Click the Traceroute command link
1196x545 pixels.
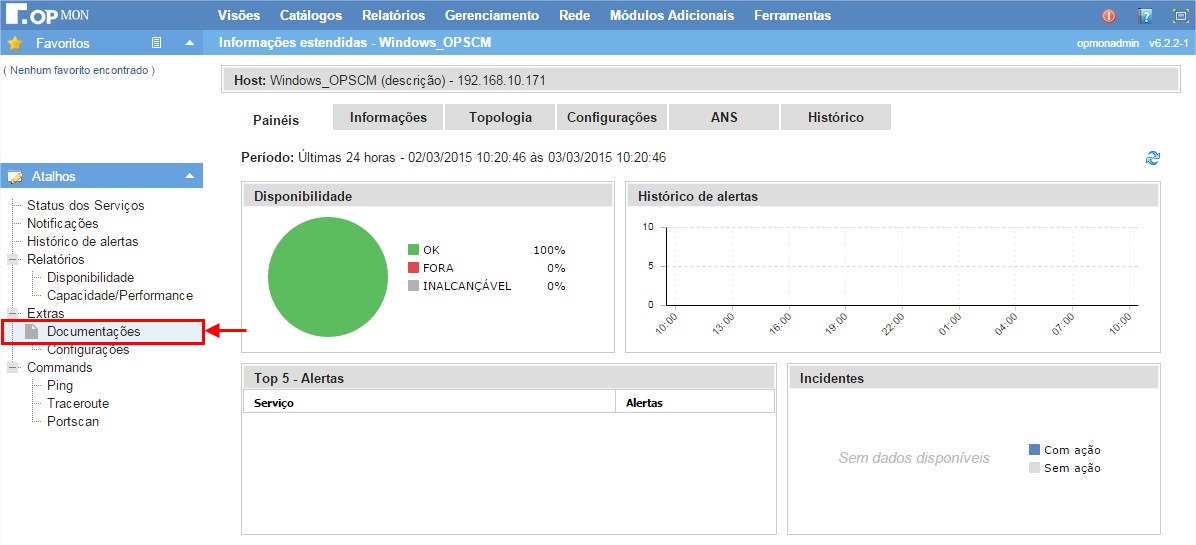point(78,404)
